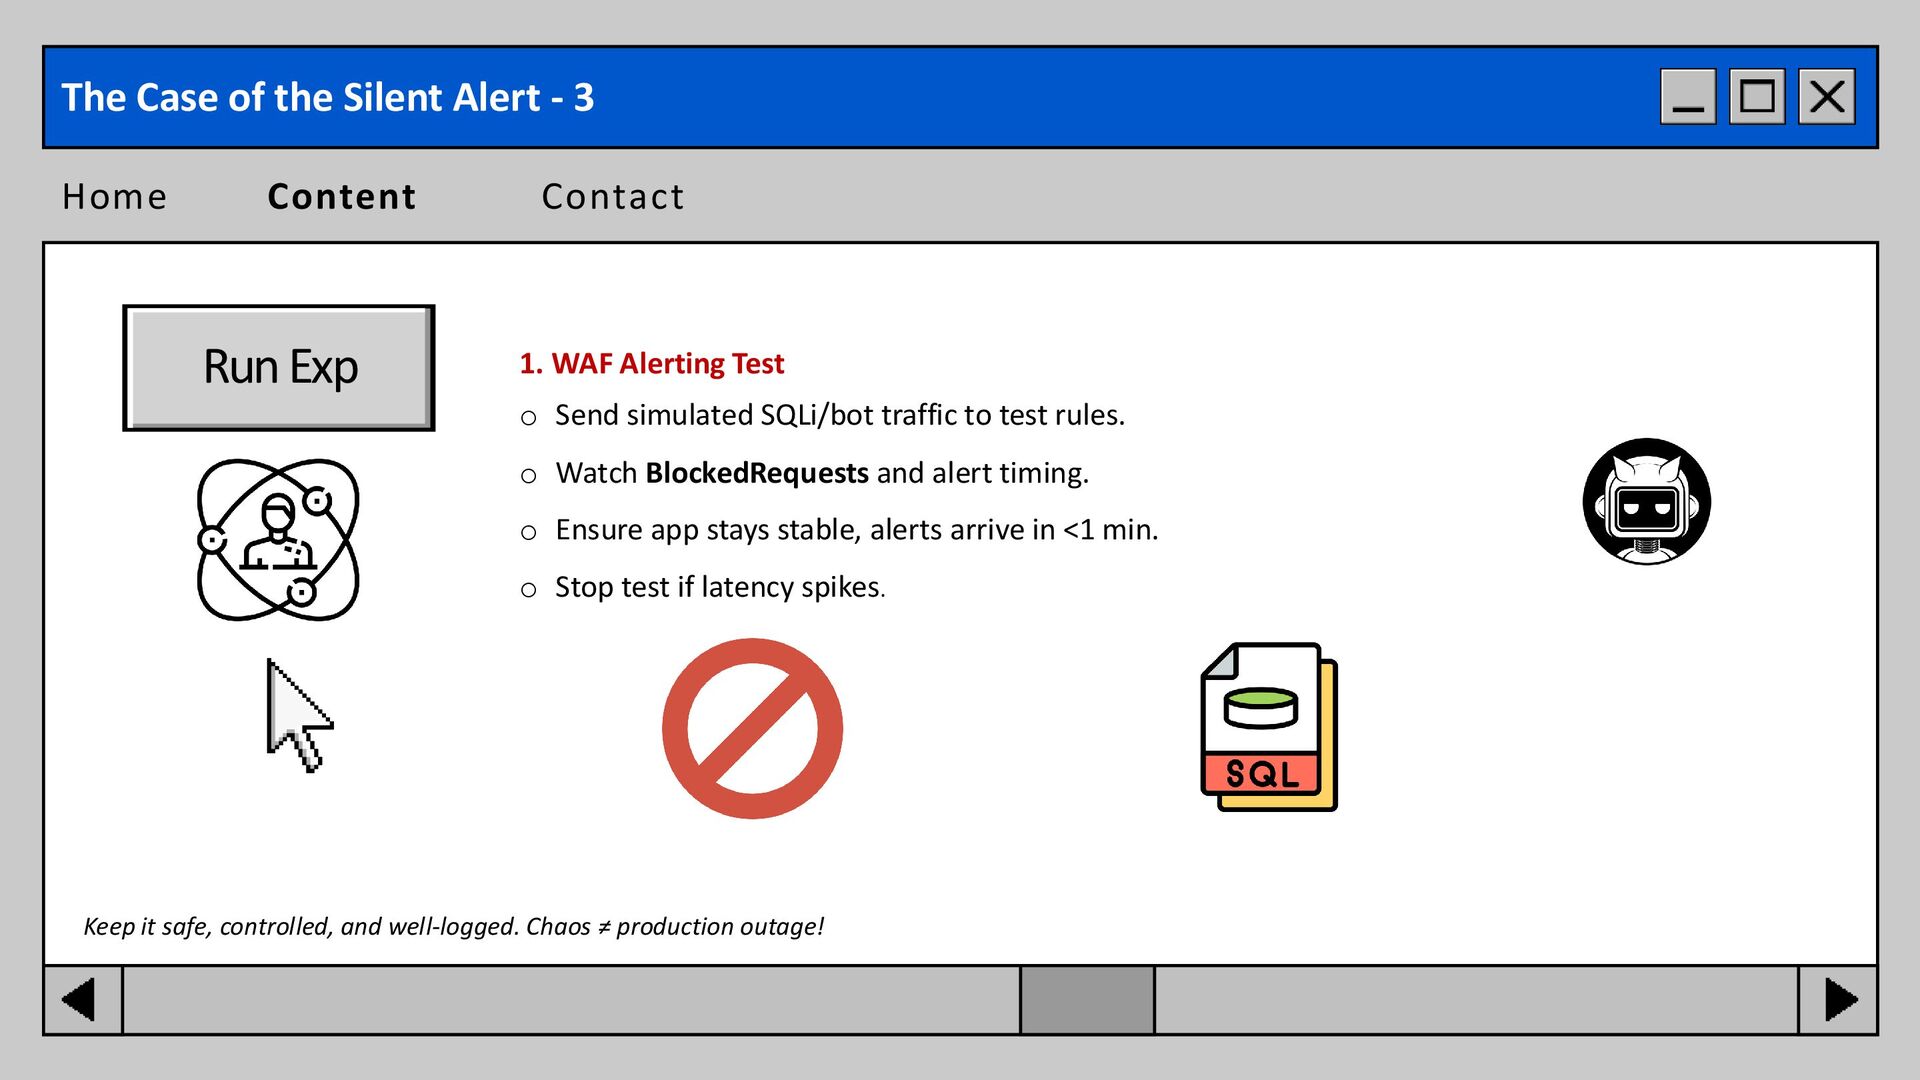Close the Silent Alert window
The height and width of the screenshot is (1080, 1920).
point(1827,97)
